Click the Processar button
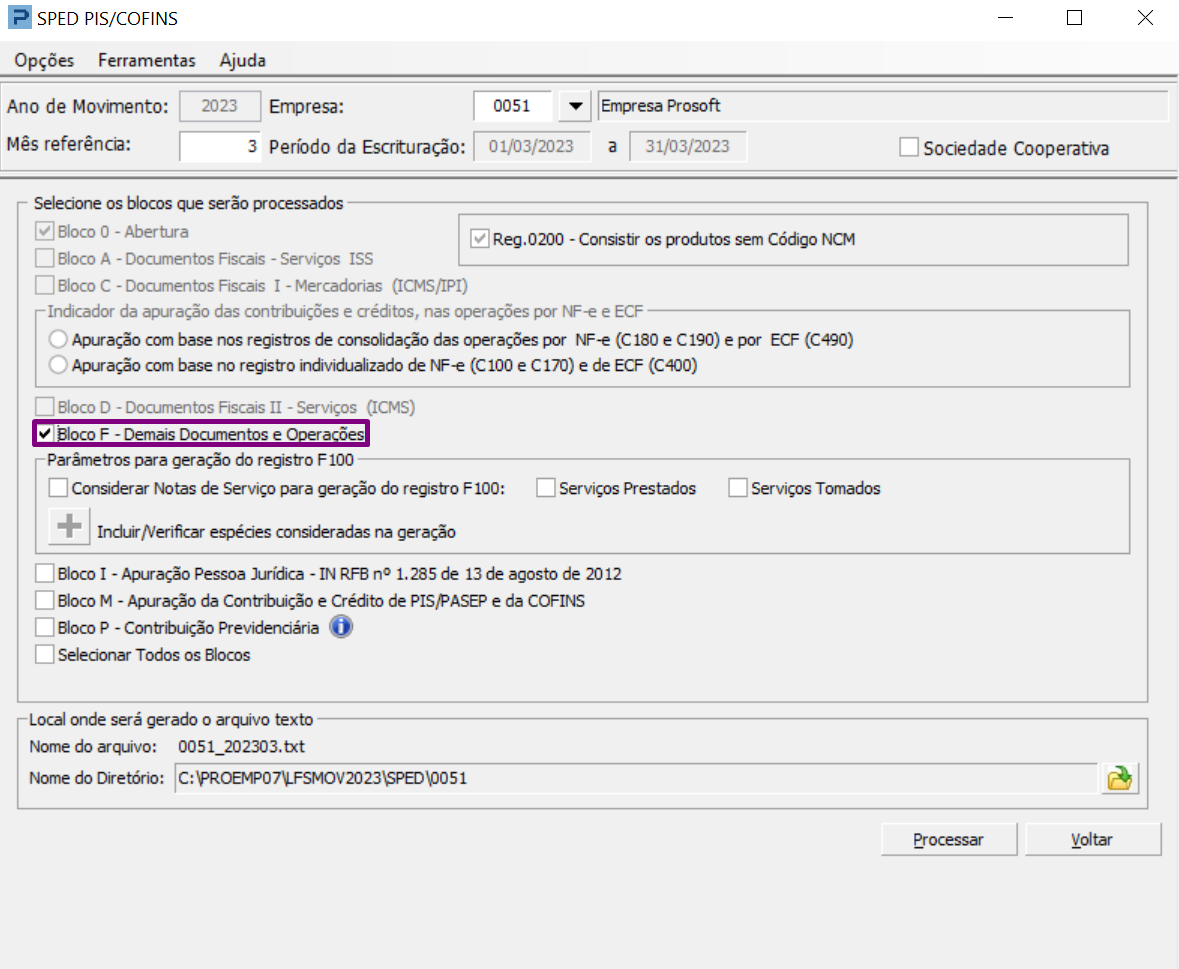 click(x=948, y=840)
